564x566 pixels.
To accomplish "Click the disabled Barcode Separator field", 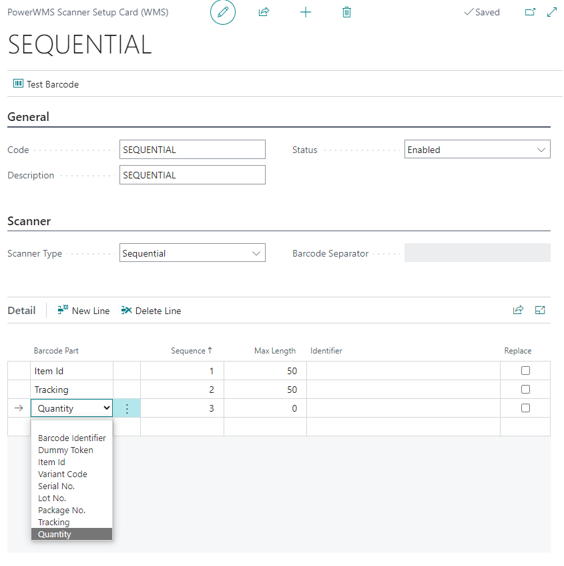I will tap(477, 253).
